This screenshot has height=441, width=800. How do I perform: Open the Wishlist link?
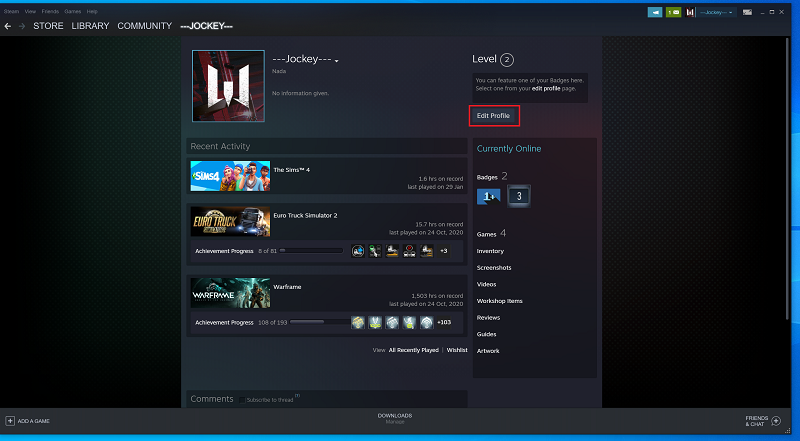pos(457,351)
